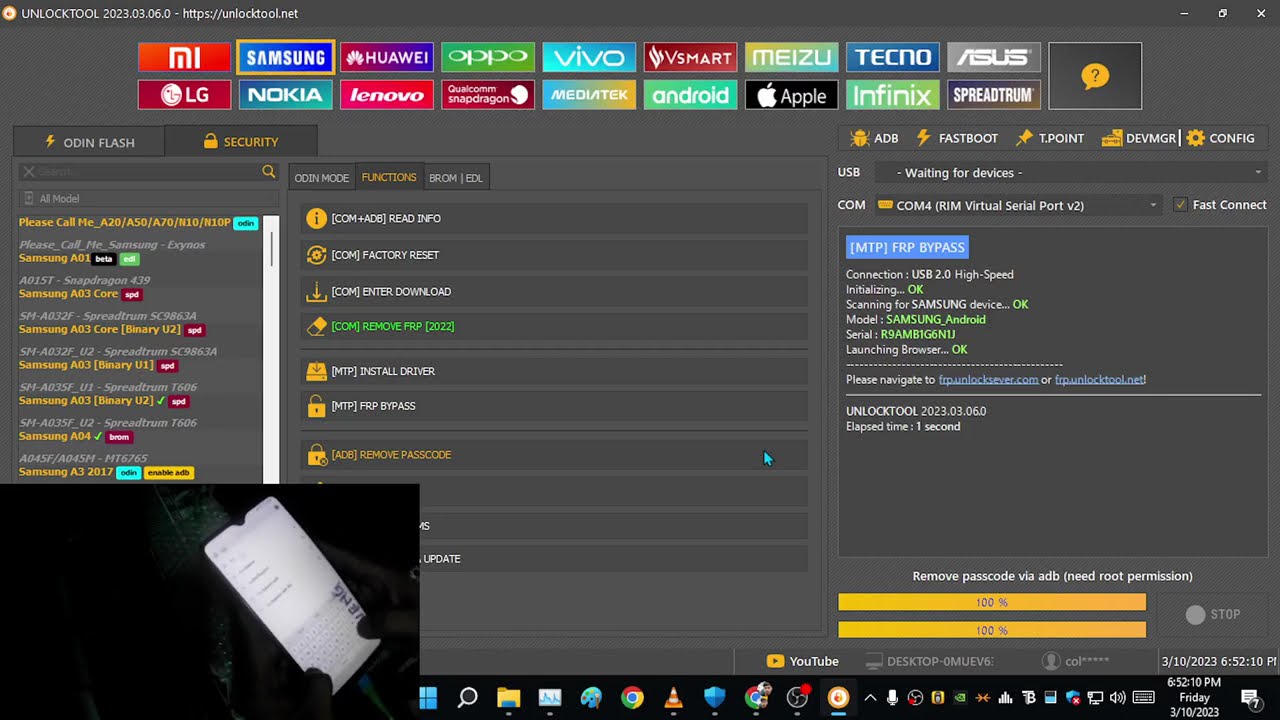
Task: Select the LG brand tile
Action: pyautogui.click(x=184, y=95)
